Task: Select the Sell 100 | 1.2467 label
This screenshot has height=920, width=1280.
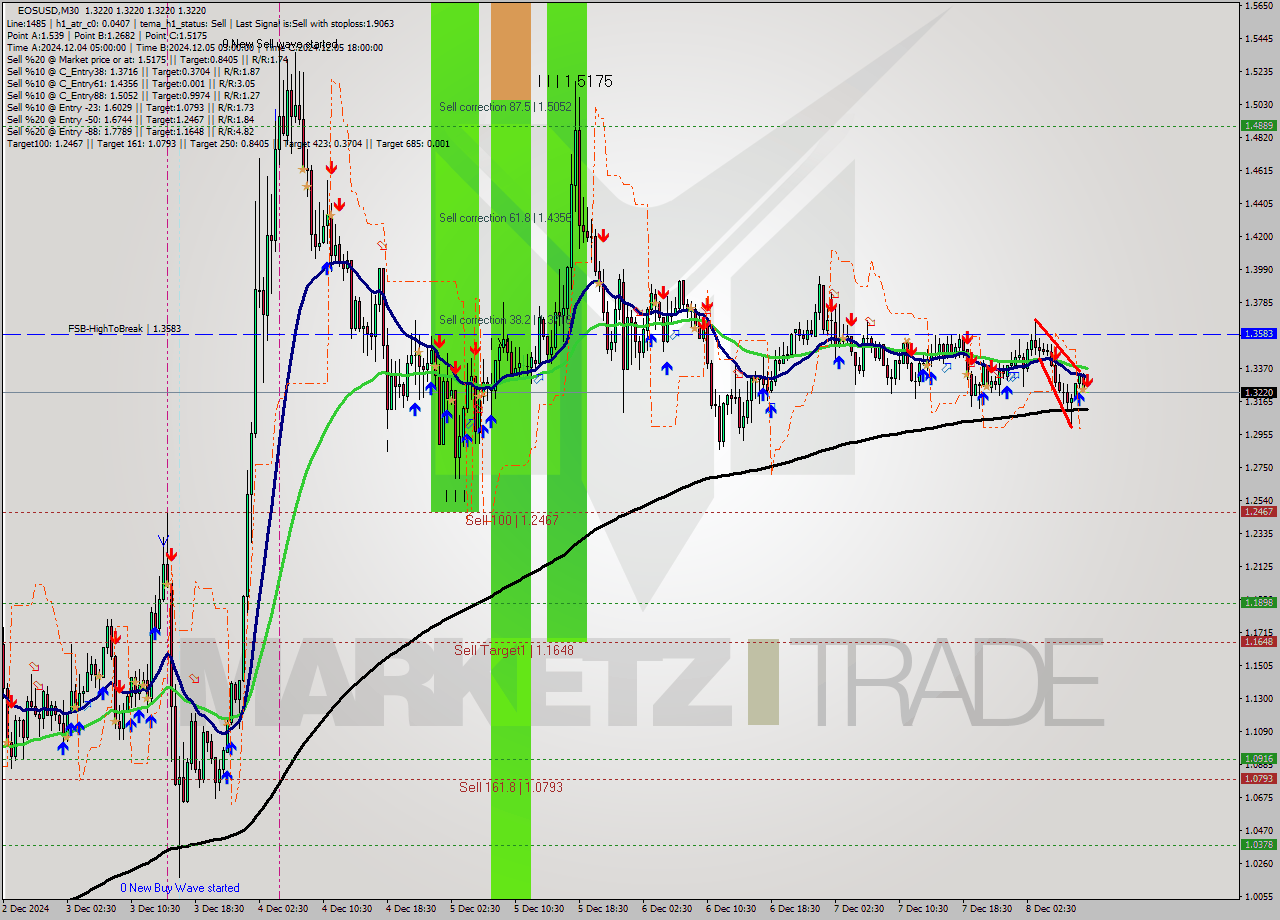Action: pos(512,520)
